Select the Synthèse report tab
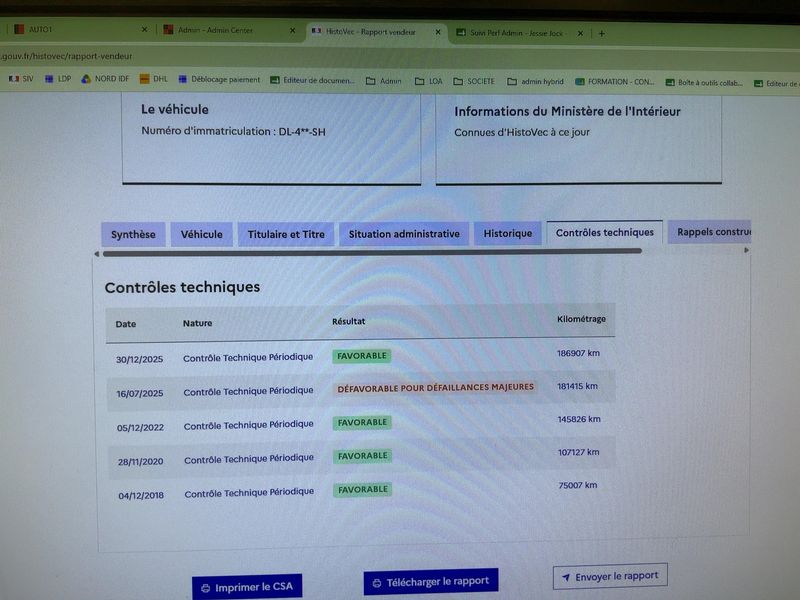 133,234
